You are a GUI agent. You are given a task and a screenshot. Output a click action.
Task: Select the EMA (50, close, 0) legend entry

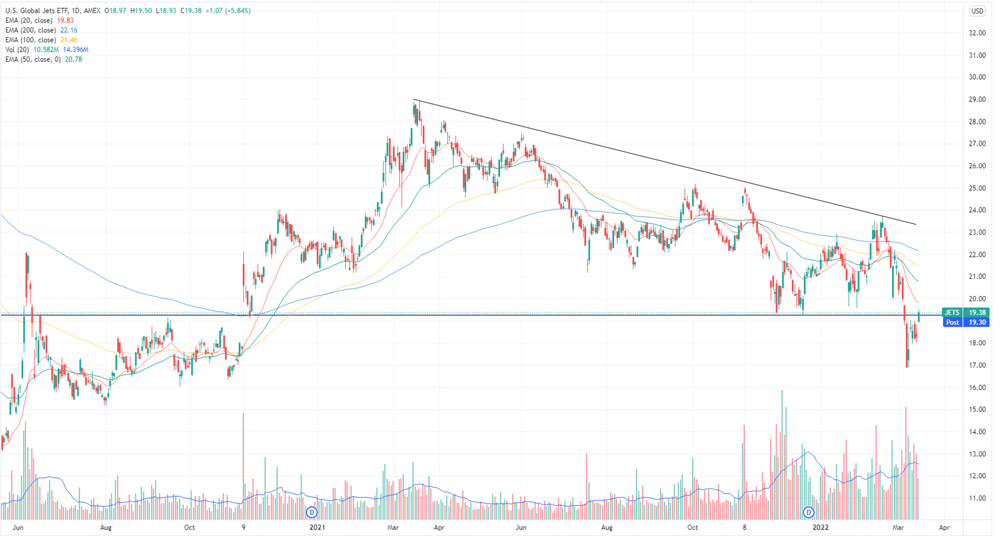[x=33, y=59]
